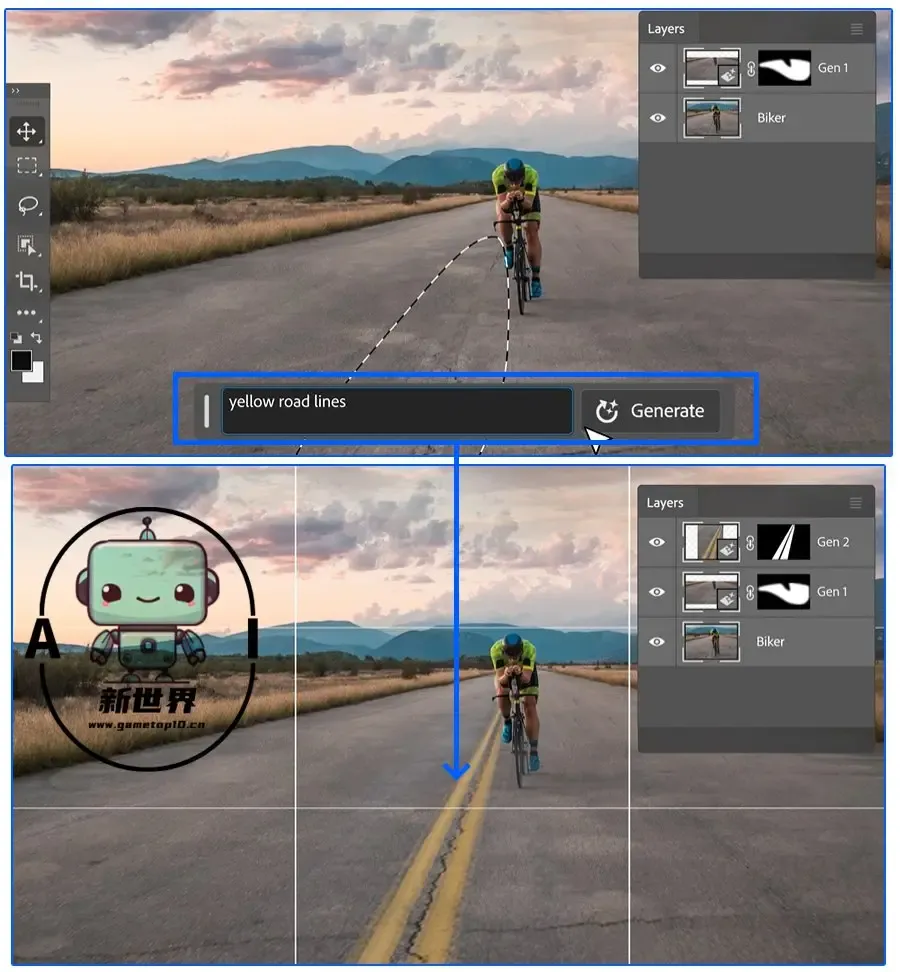Hide the Gen 1 layer in the panel containing Gen 2
Image resolution: width=900 pixels, height=972 pixels.
656,592
